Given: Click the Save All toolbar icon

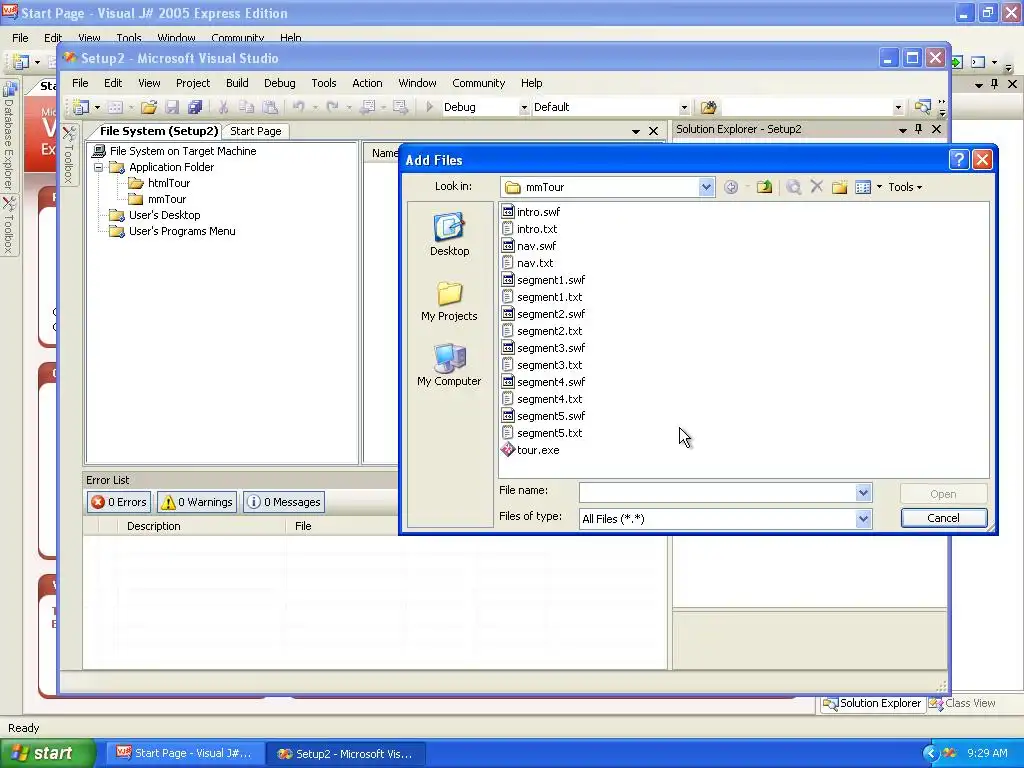Looking at the screenshot, I should pos(195,107).
